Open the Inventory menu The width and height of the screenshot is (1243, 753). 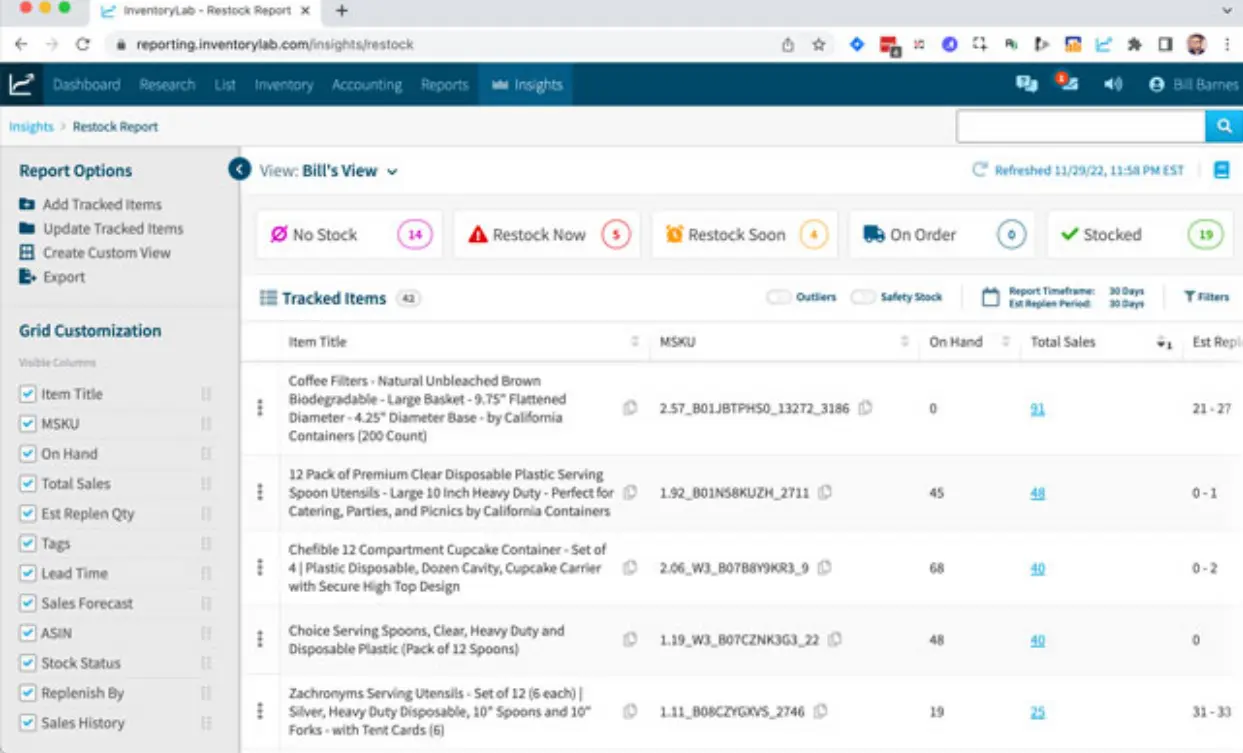click(x=284, y=85)
